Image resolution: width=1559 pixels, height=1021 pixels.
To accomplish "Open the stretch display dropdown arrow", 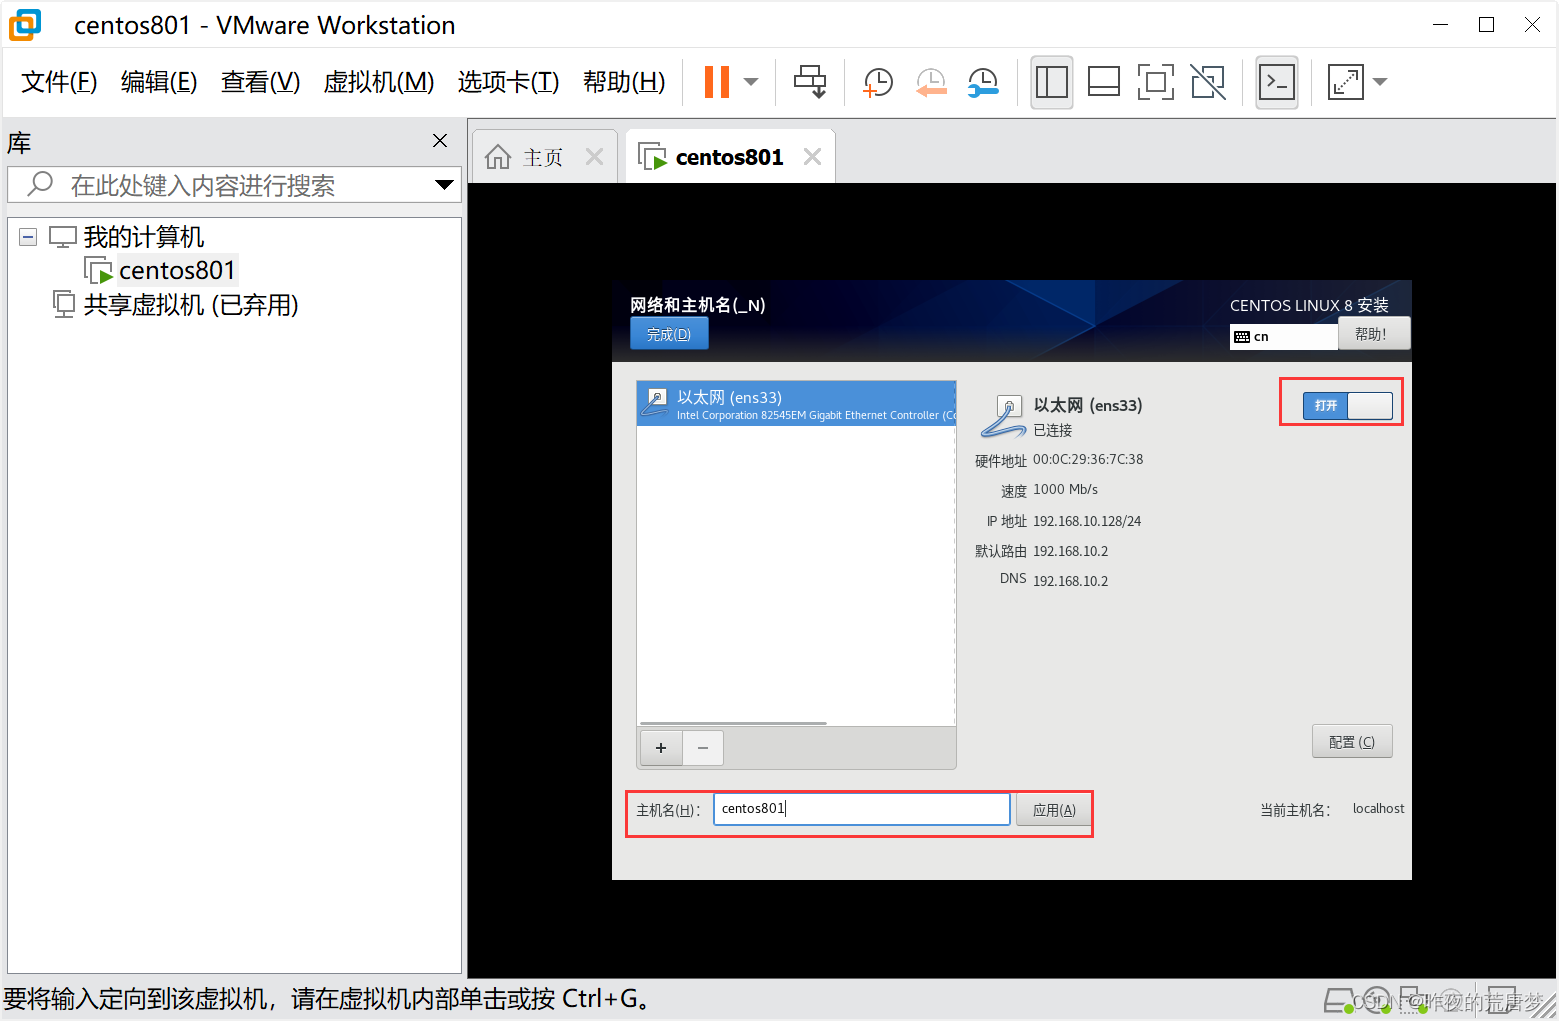I will [1381, 82].
